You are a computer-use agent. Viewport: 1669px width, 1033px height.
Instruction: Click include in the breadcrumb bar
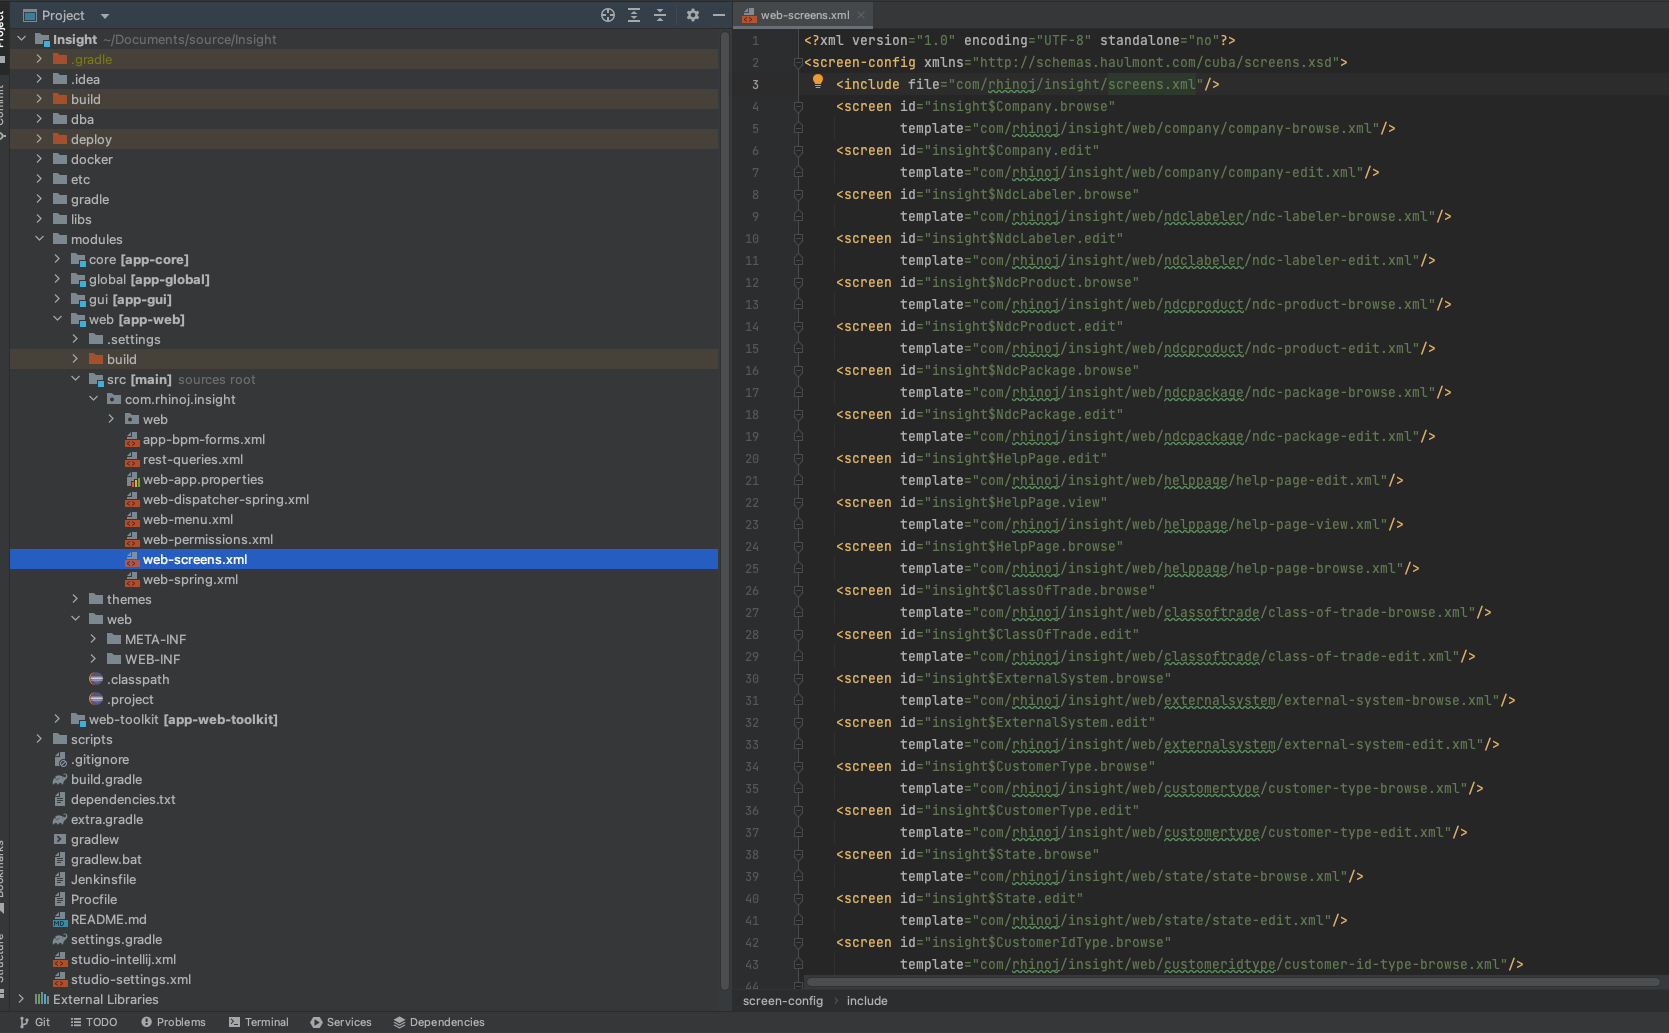[867, 1001]
